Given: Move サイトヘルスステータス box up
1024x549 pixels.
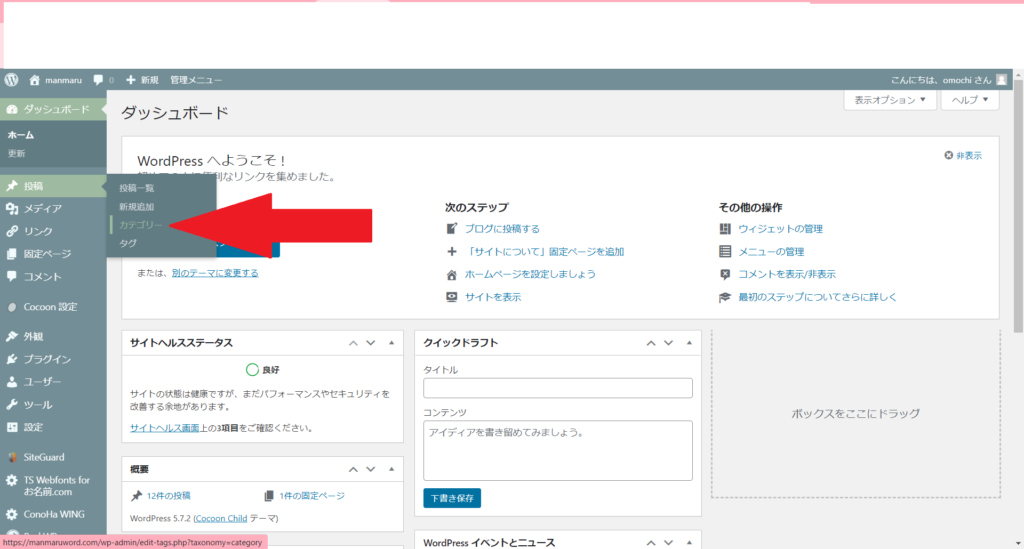Looking at the screenshot, I should (353, 343).
